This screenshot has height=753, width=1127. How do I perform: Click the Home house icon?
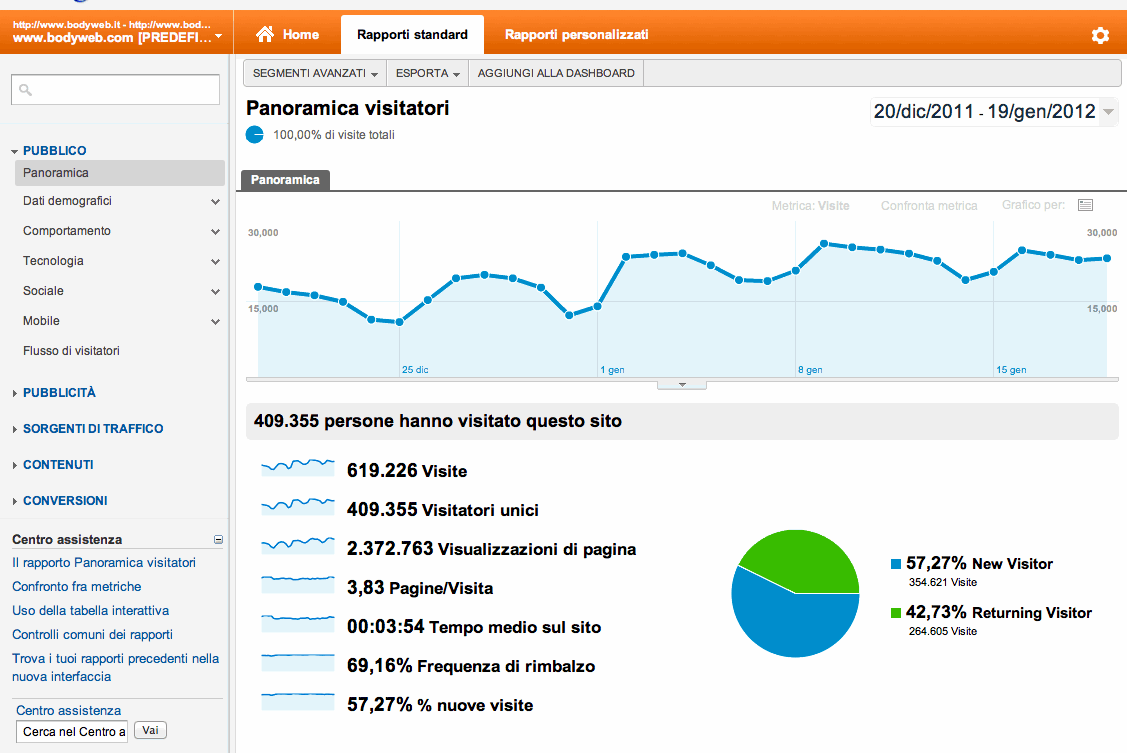[265, 35]
